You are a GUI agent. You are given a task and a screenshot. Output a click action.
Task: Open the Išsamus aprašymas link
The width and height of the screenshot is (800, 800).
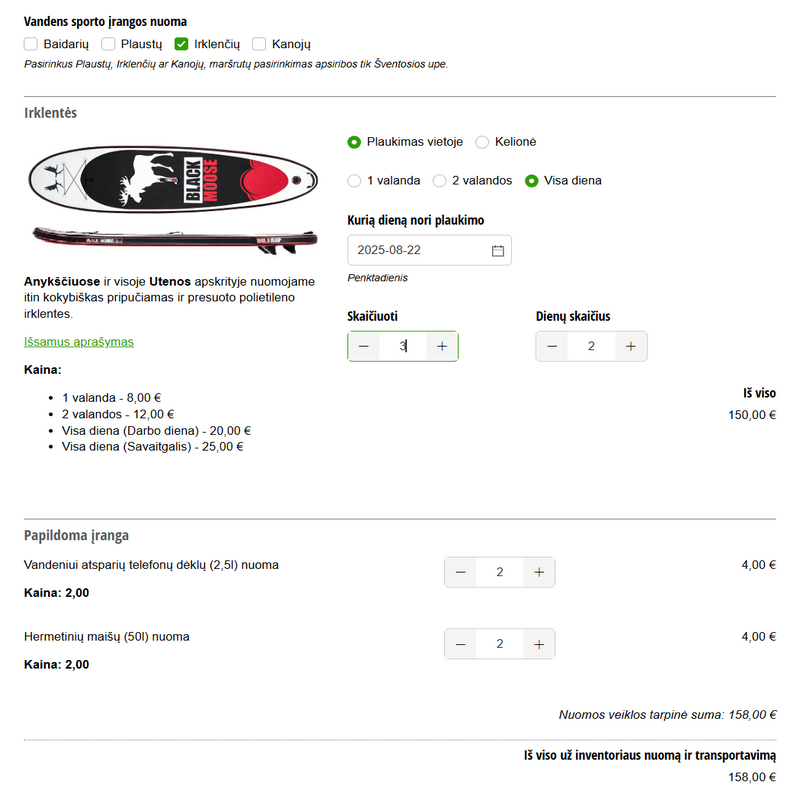79,342
